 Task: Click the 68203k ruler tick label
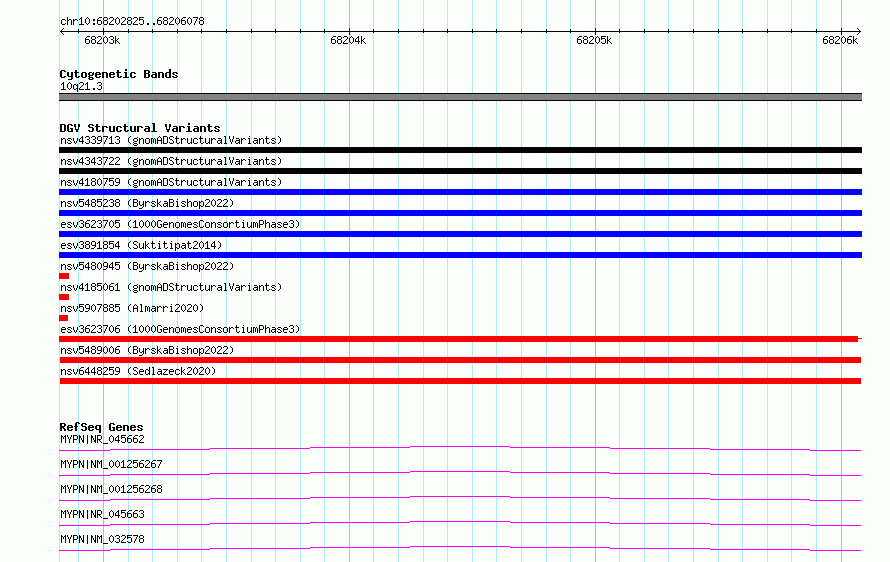[102, 40]
